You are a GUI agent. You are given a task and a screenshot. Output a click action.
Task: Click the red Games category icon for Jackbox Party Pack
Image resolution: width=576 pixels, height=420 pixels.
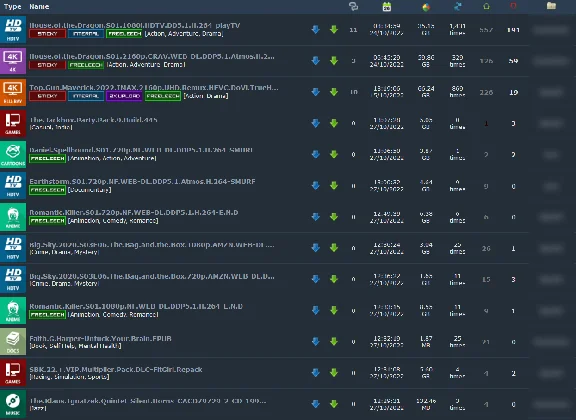[13, 123]
